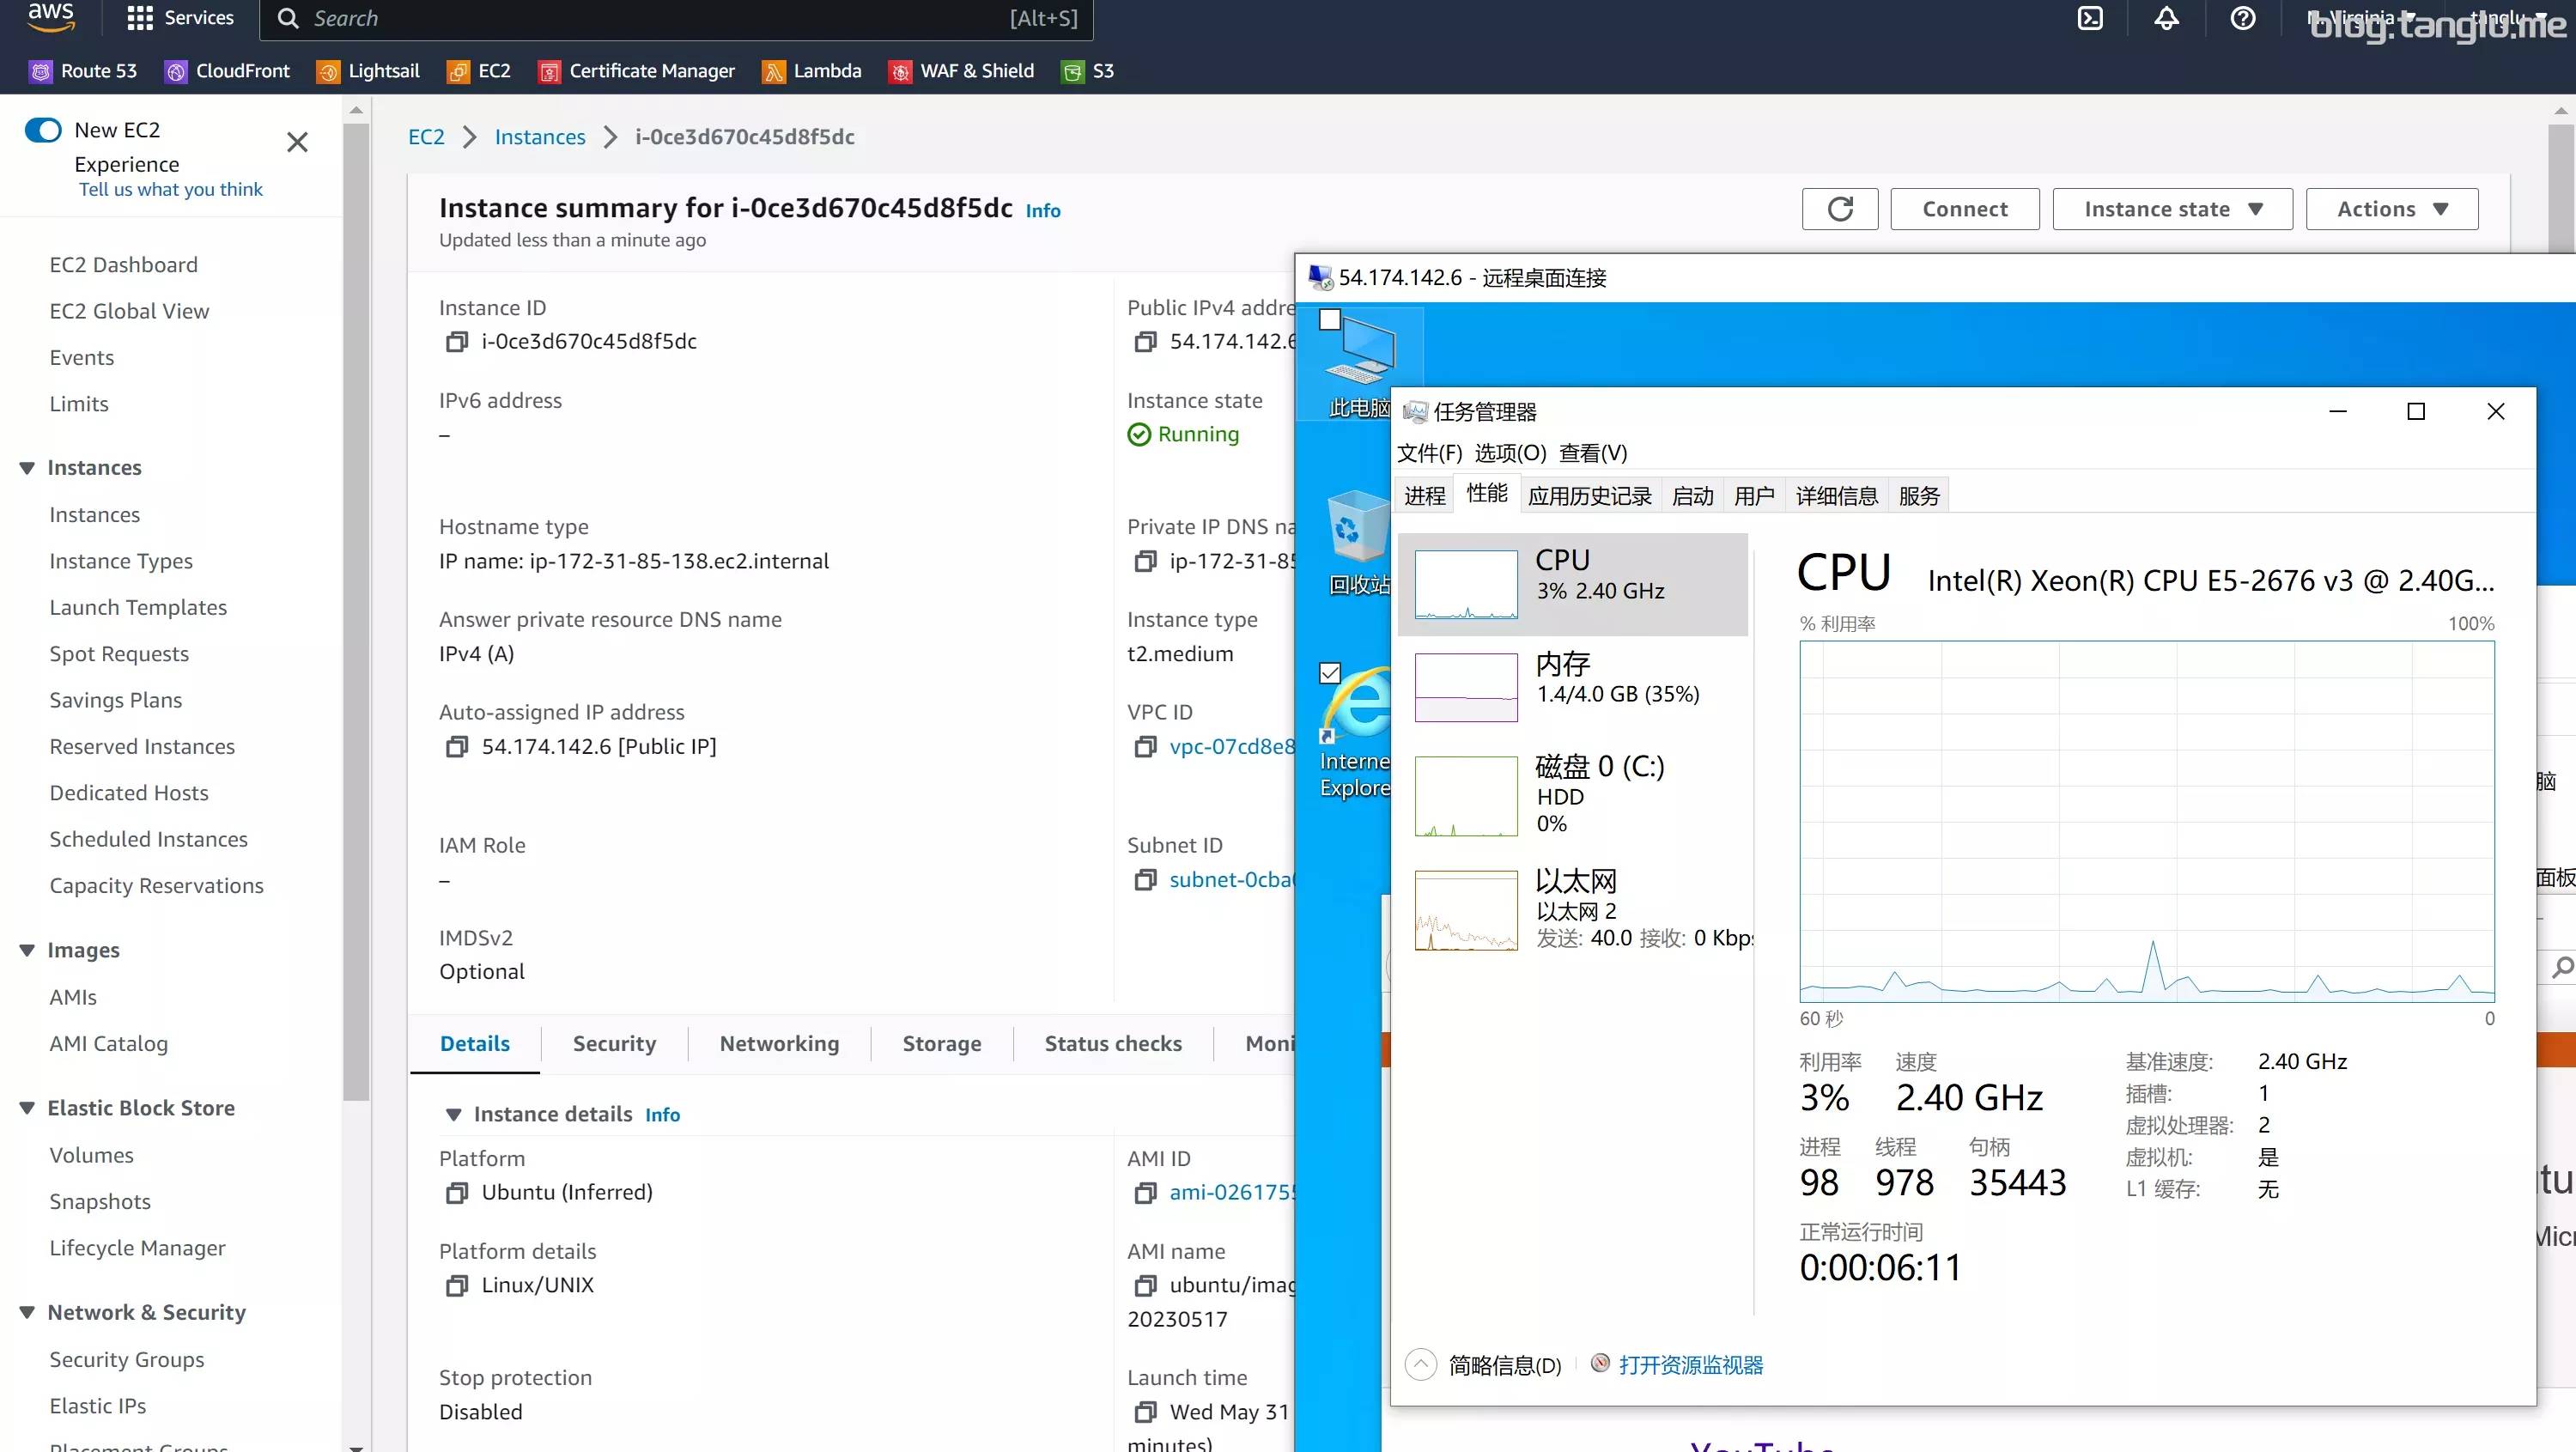2576x1452 pixels.
Task: Toggle the New EC2 Experience switch
Action: [x=43, y=130]
